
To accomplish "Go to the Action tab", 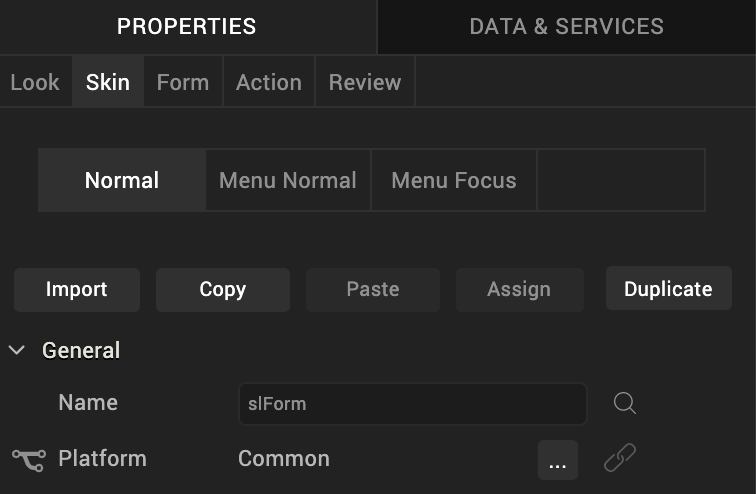I will click(x=268, y=82).
